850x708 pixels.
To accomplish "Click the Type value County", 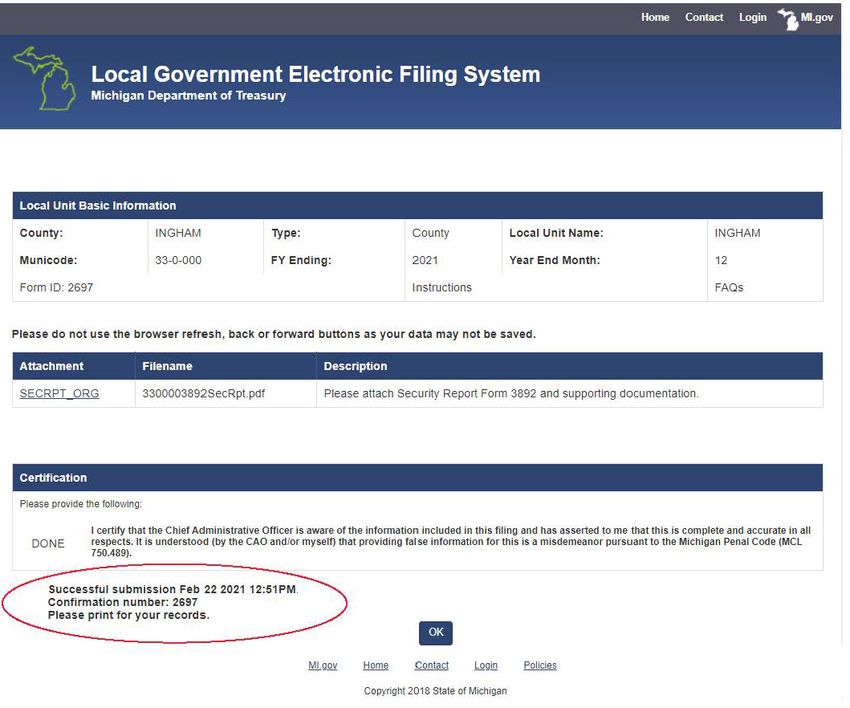I will coord(430,233).
